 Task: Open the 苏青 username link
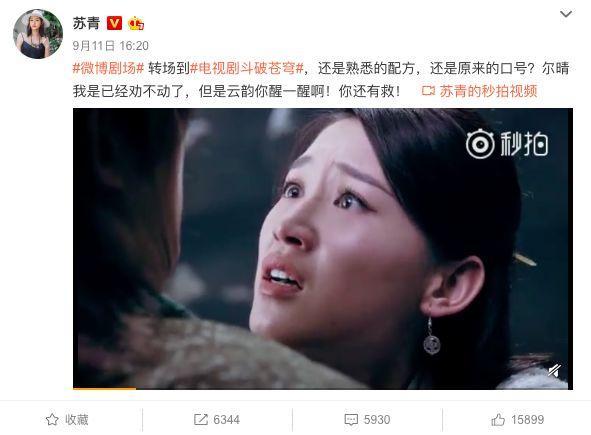(x=86, y=23)
